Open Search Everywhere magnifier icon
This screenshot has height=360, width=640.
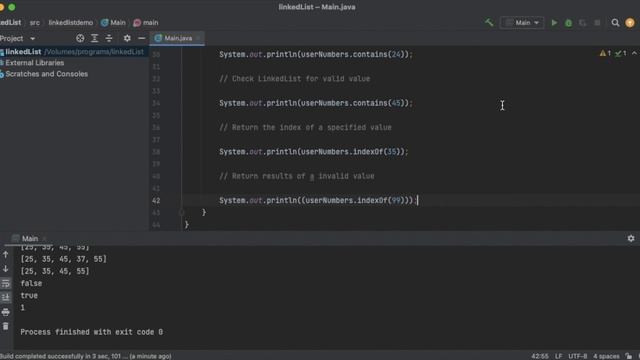pyautogui.click(x=615, y=23)
